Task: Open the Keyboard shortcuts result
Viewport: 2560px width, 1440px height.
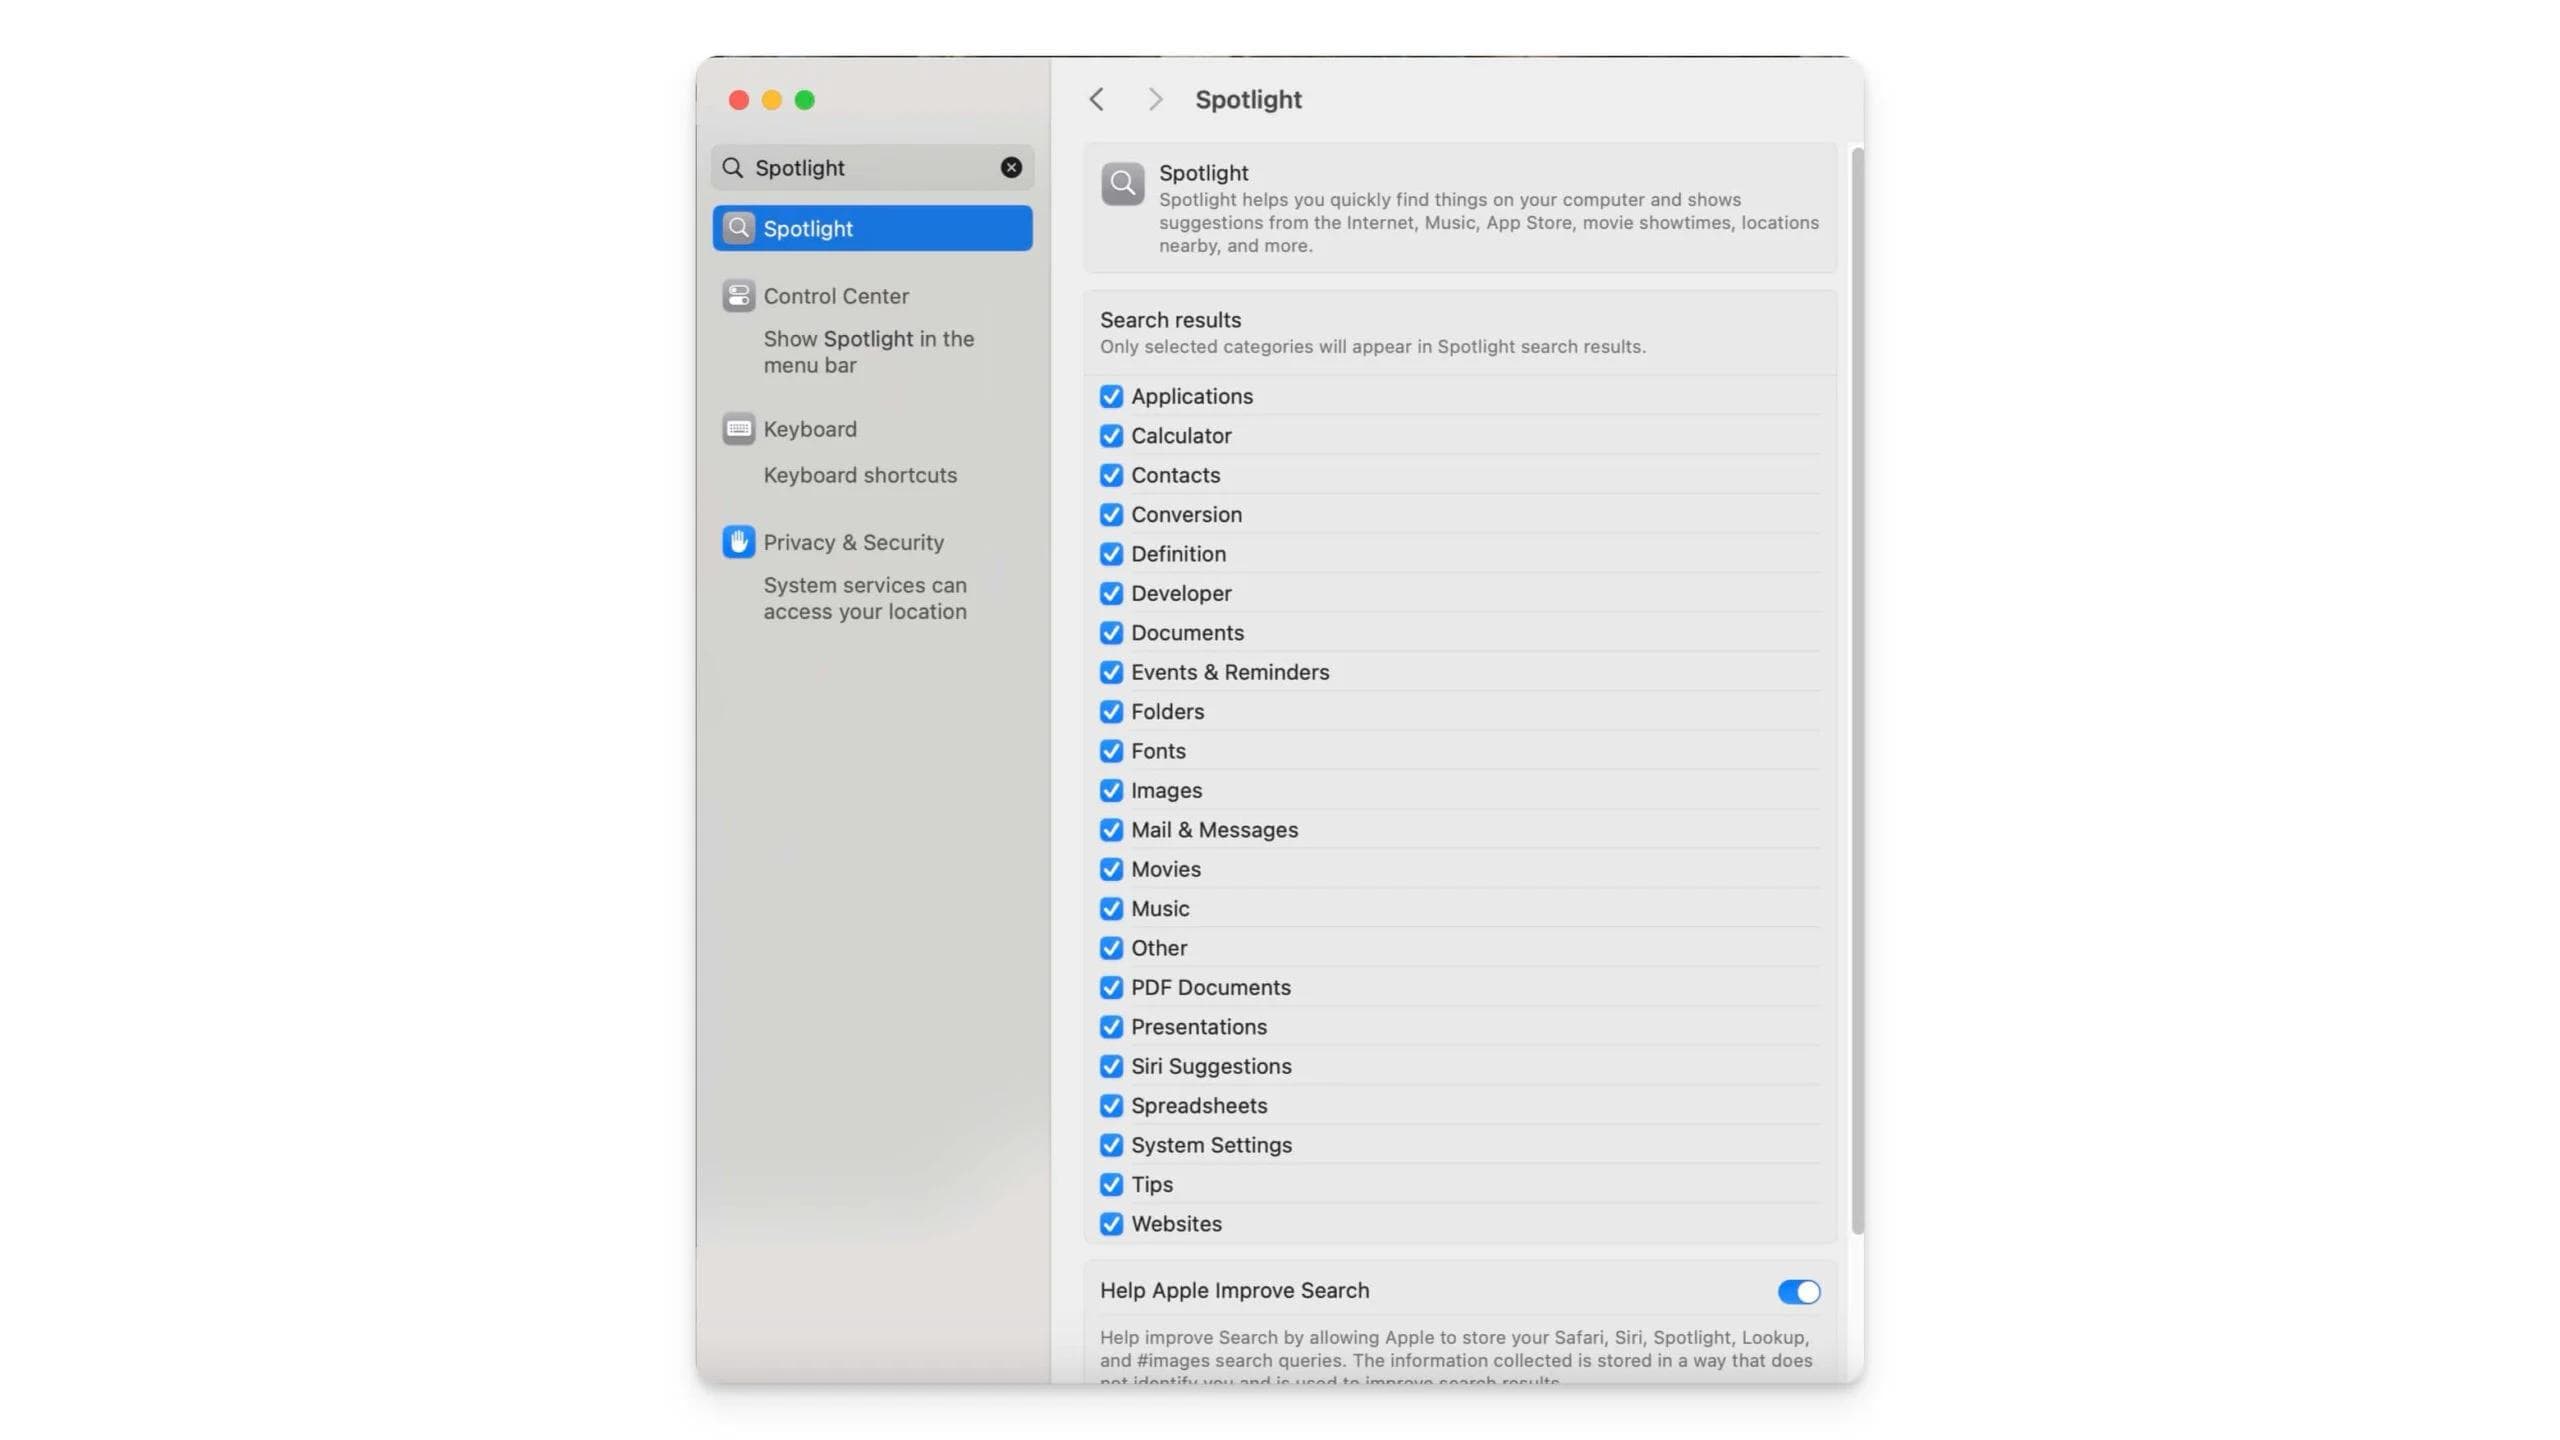Action: tap(860, 475)
